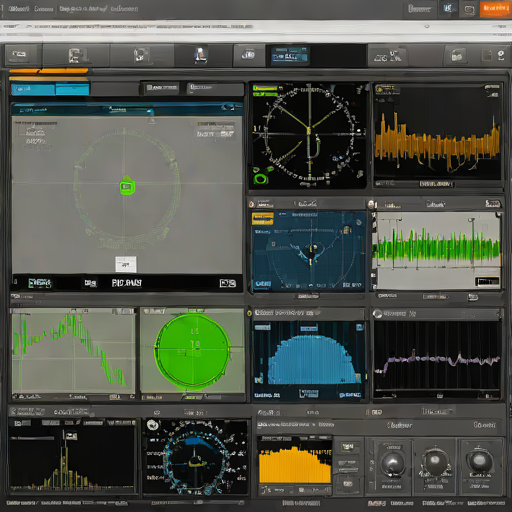Viewport: 512px width, 512px height.
Task: Click the blue square icon beside the orange button
Action: [x=448, y=8]
